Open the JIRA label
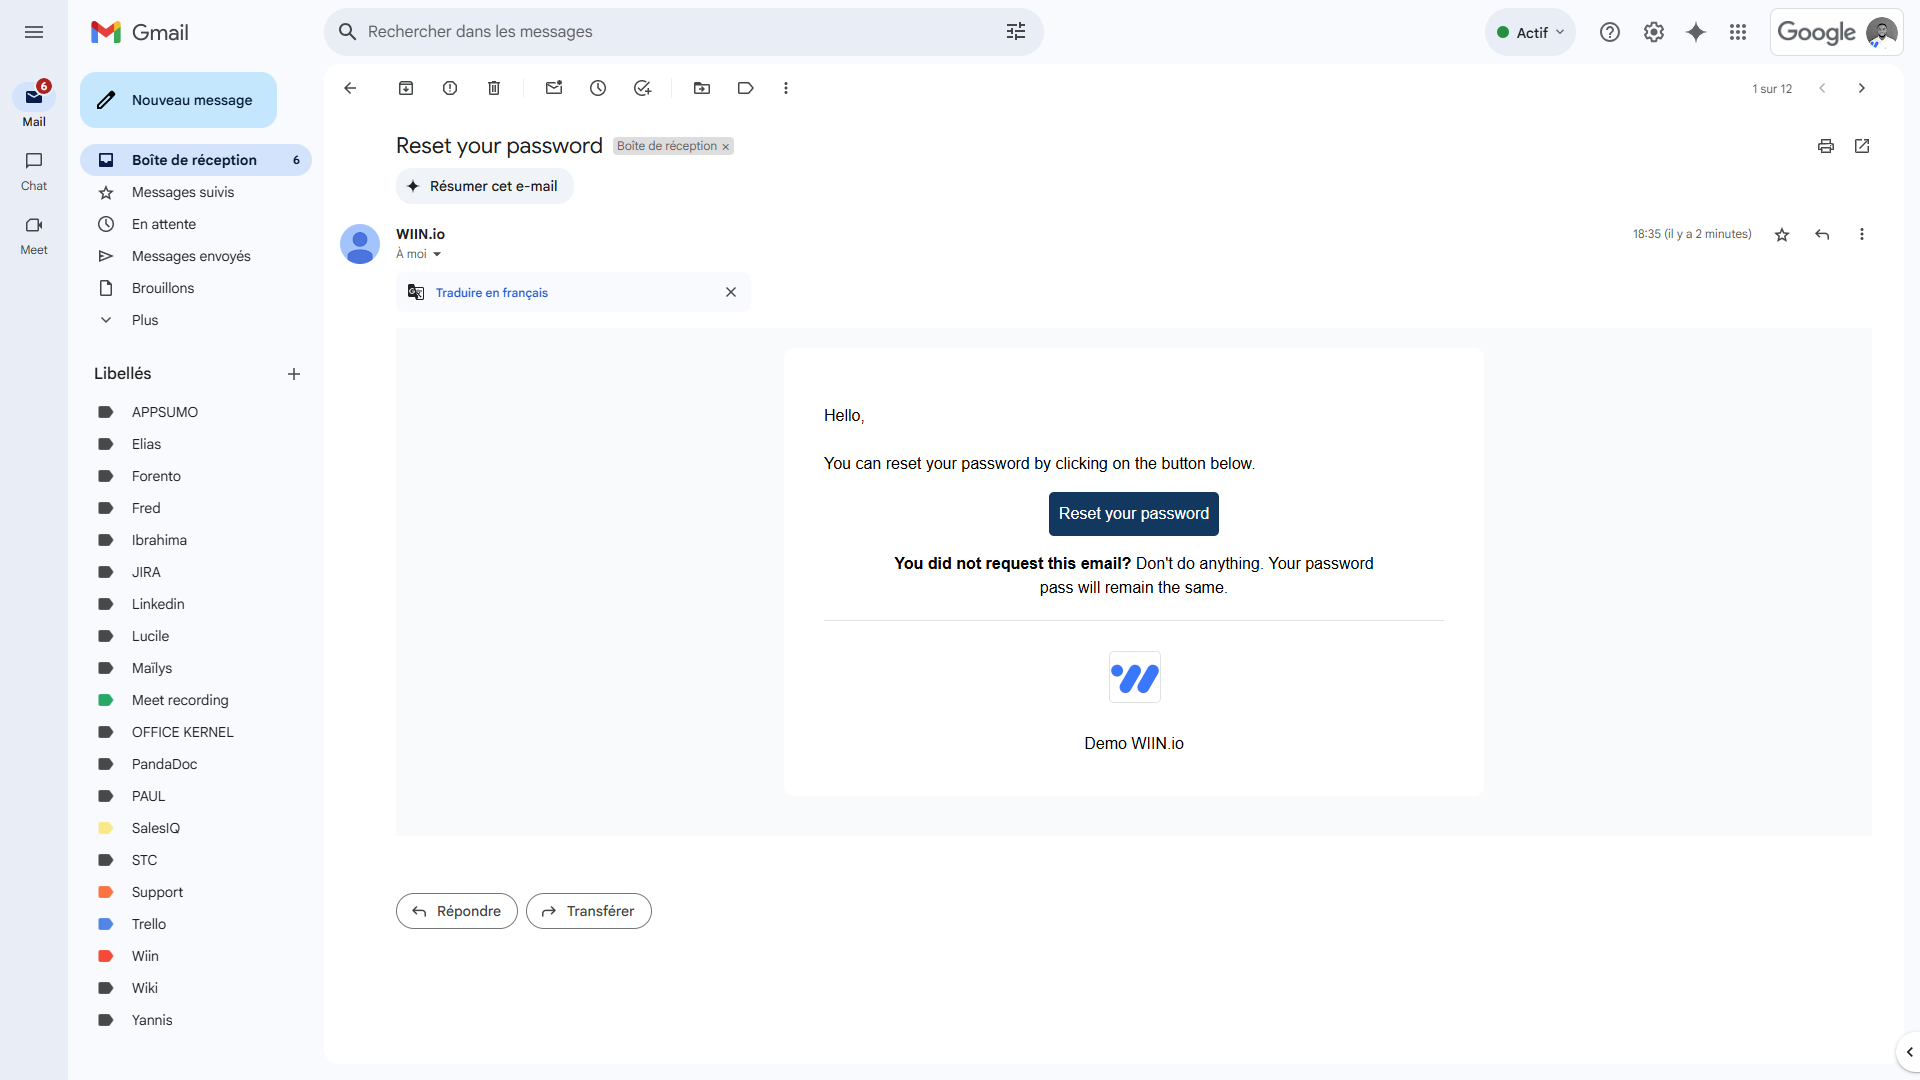Image resolution: width=1920 pixels, height=1080 pixels. pos(195,572)
